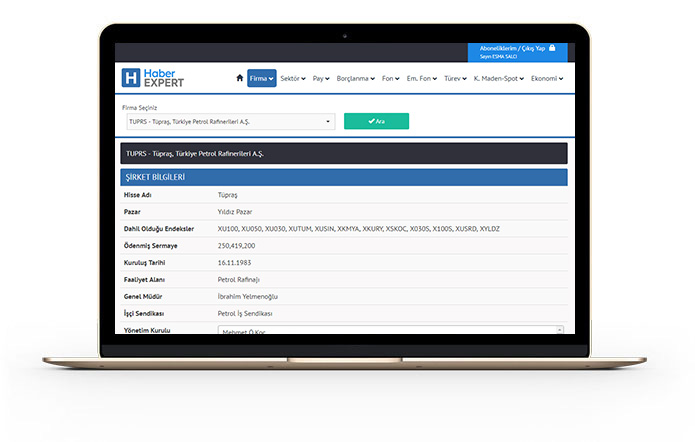Click the green Ara search button

[x=376, y=121]
